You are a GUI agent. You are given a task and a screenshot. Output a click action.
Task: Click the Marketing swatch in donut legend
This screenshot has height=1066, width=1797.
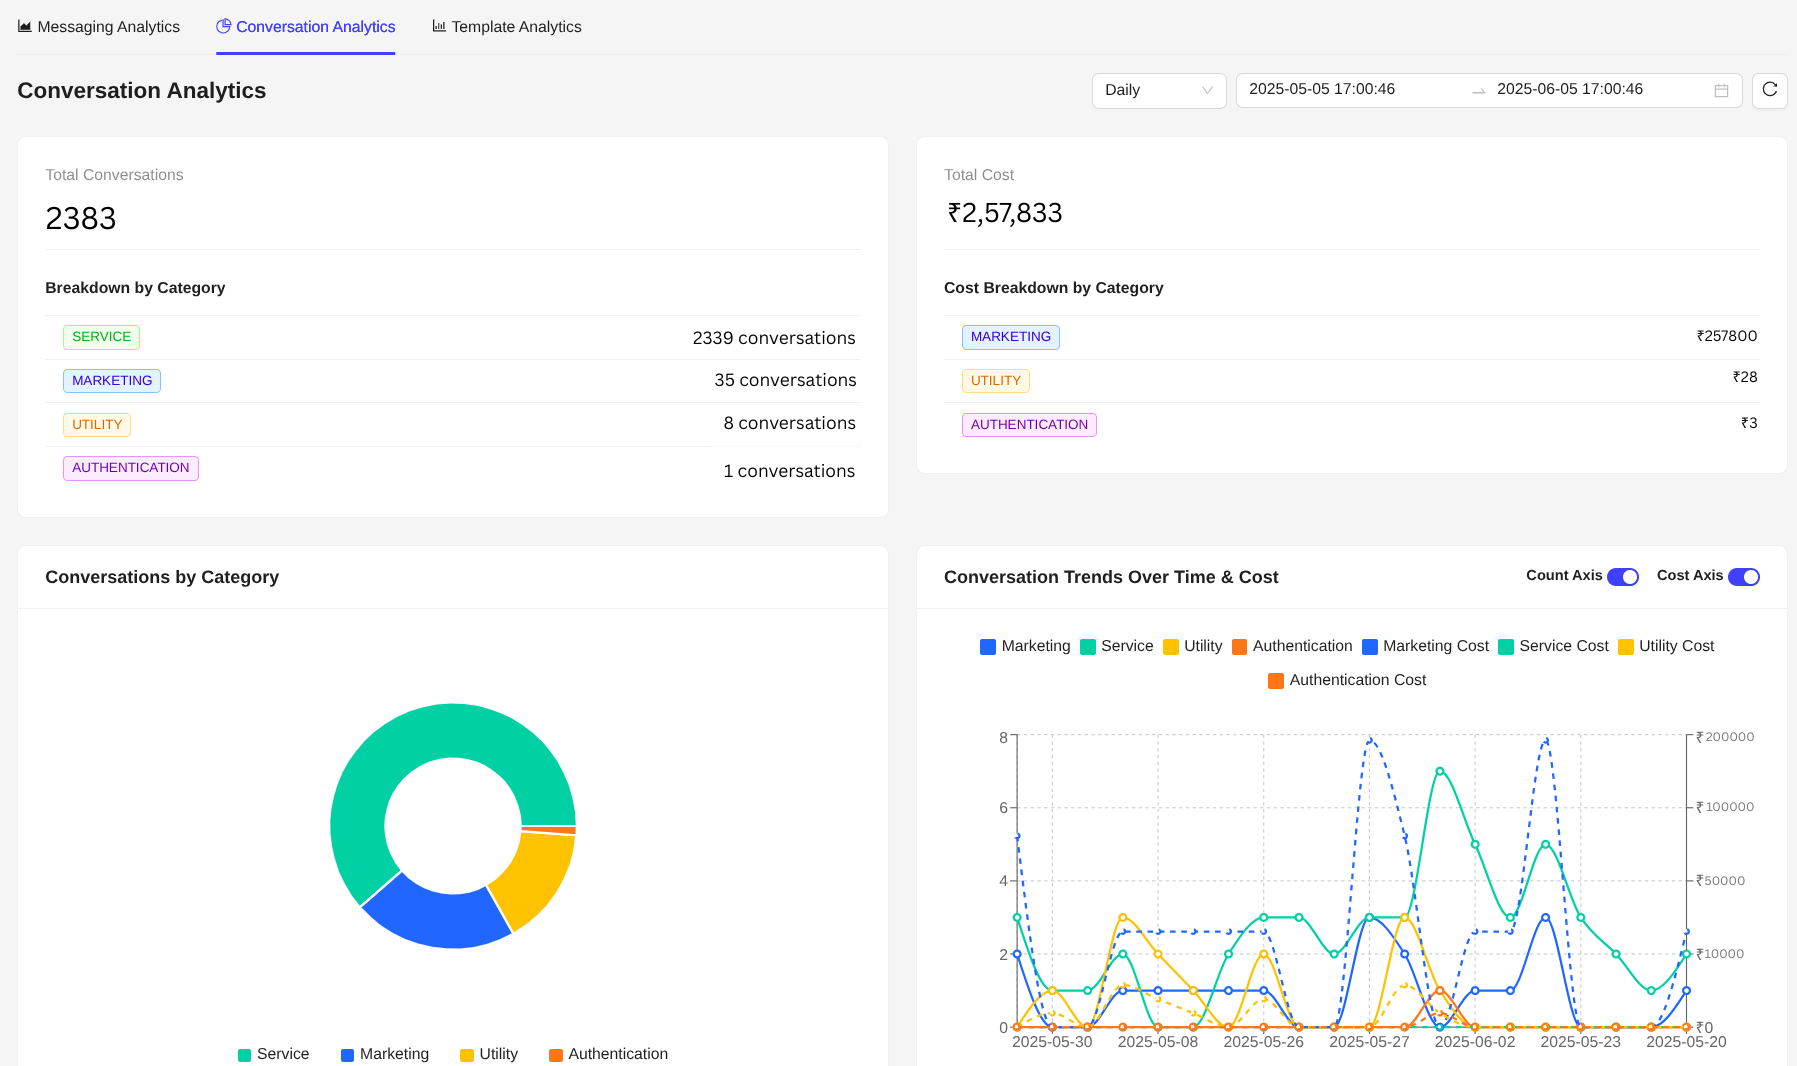348,1055
